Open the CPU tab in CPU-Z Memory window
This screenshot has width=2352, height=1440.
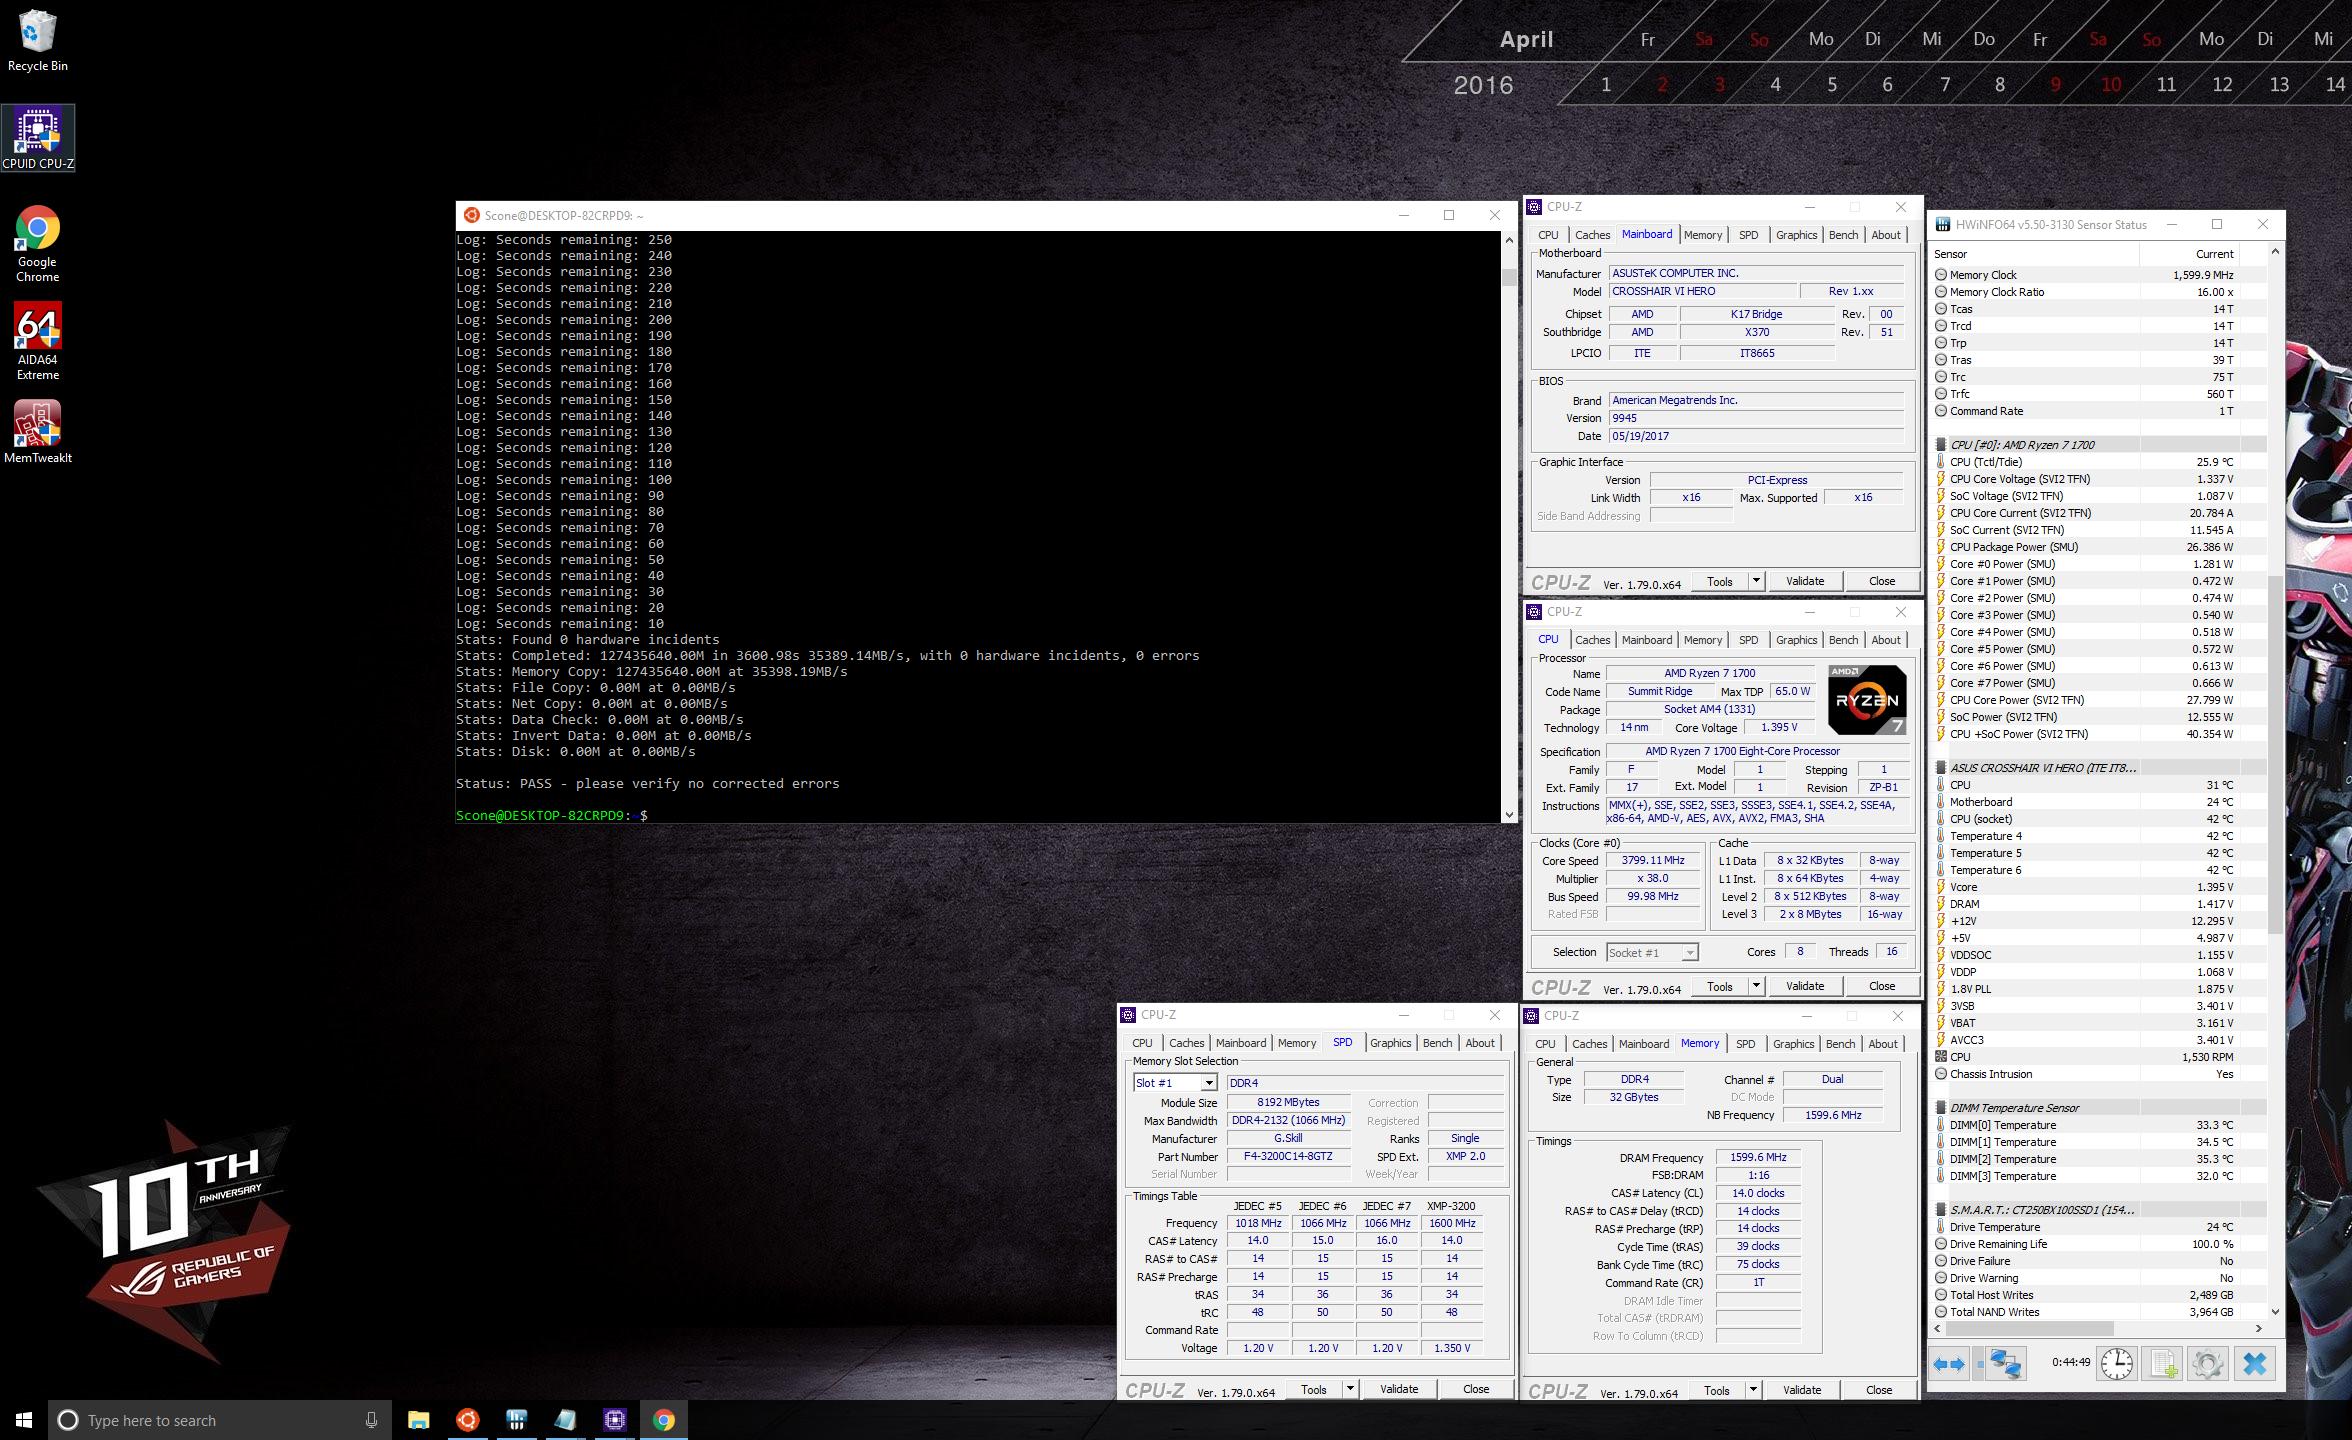point(1545,1044)
